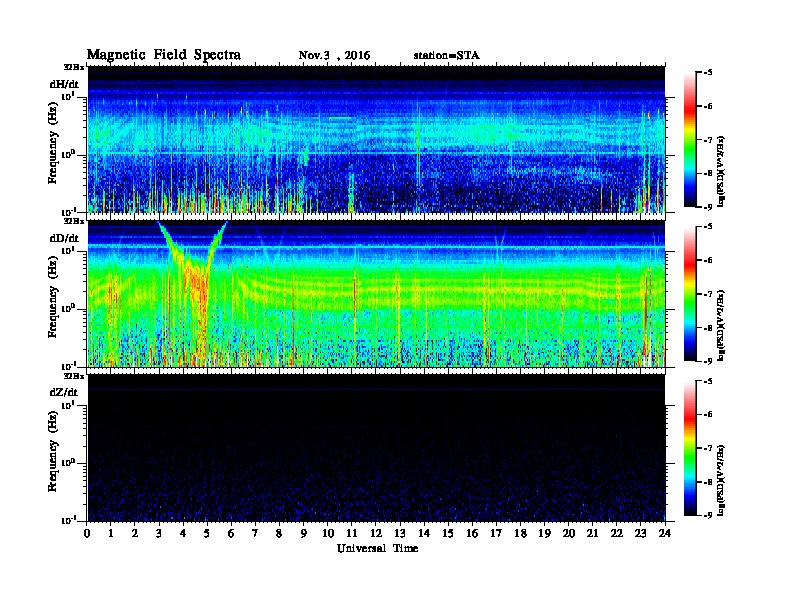Click the "-8" tick on the dD/dt color scale
Screen dimensions: 792x612
click(x=708, y=328)
